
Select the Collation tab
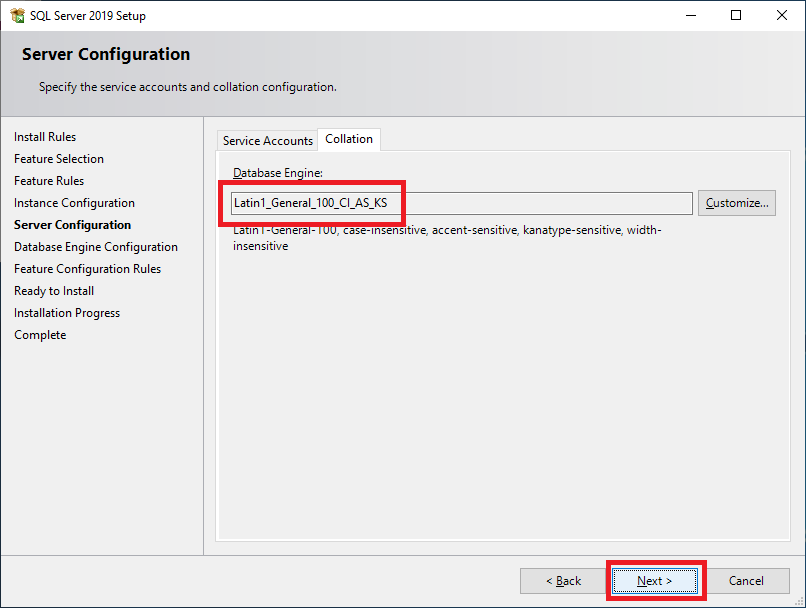pos(349,139)
